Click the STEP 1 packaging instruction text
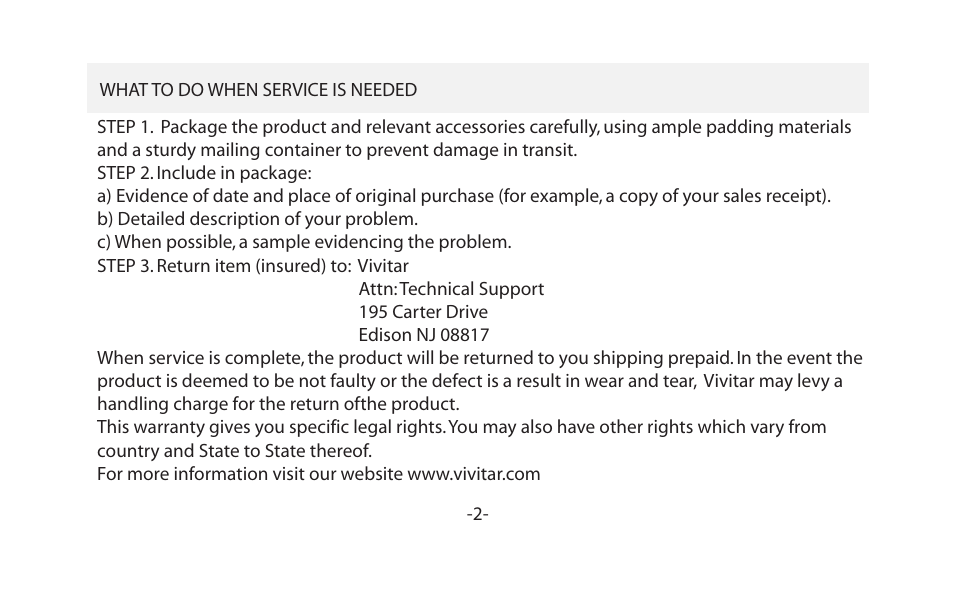This screenshot has width=954, height=608. coord(474,138)
